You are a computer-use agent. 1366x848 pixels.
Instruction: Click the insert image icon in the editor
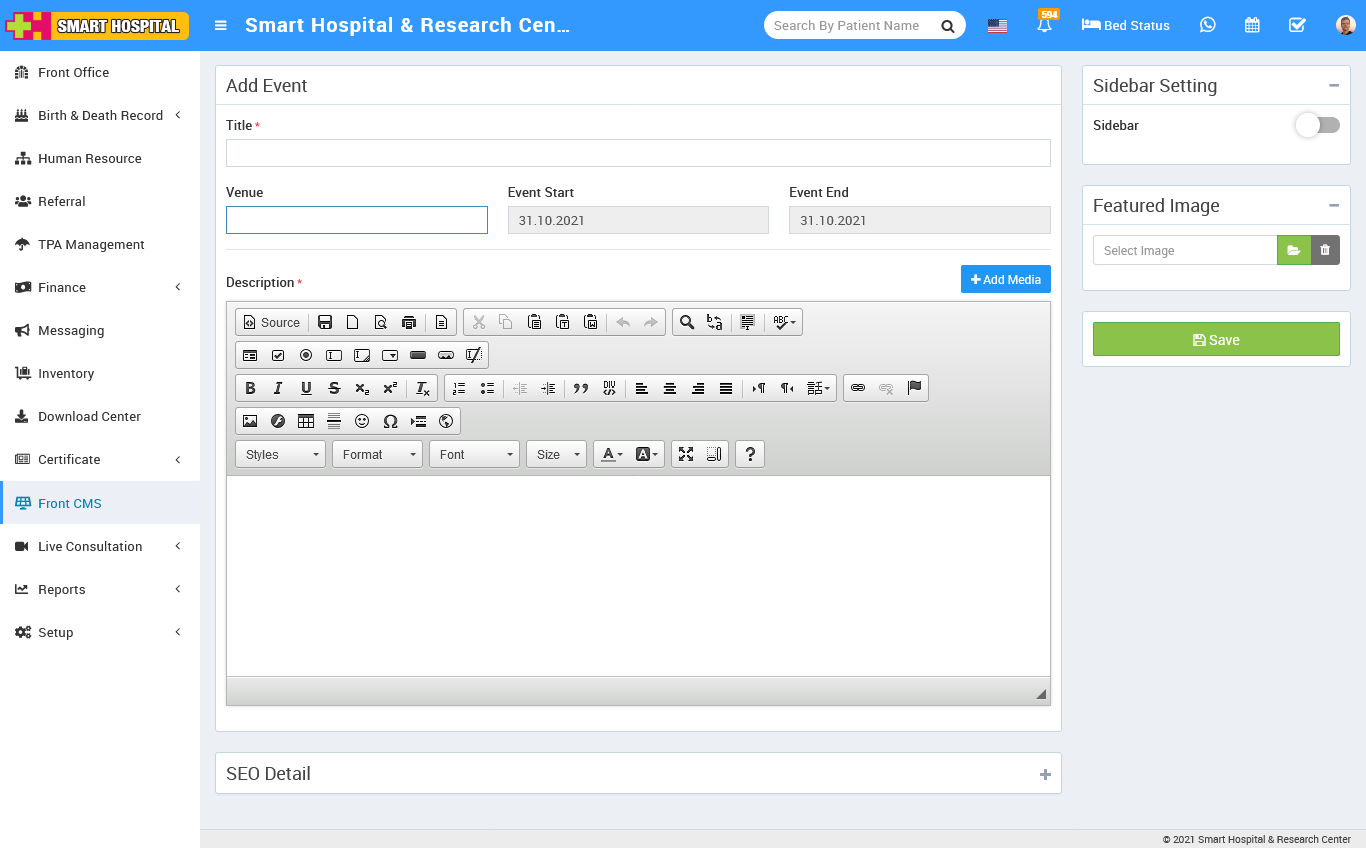click(x=250, y=421)
